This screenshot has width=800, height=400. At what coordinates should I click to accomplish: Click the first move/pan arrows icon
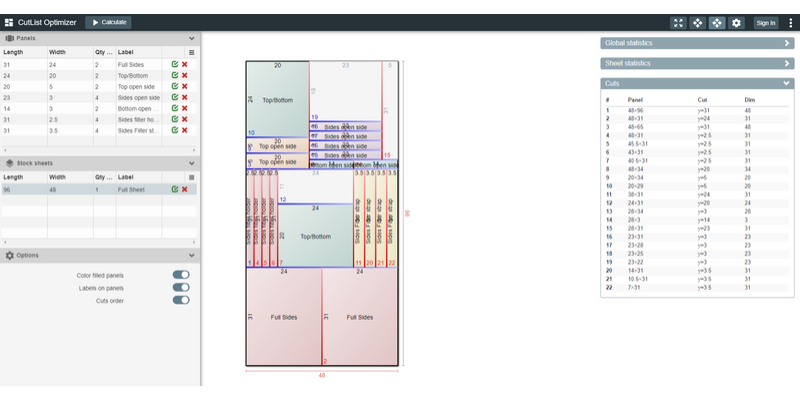coord(697,23)
